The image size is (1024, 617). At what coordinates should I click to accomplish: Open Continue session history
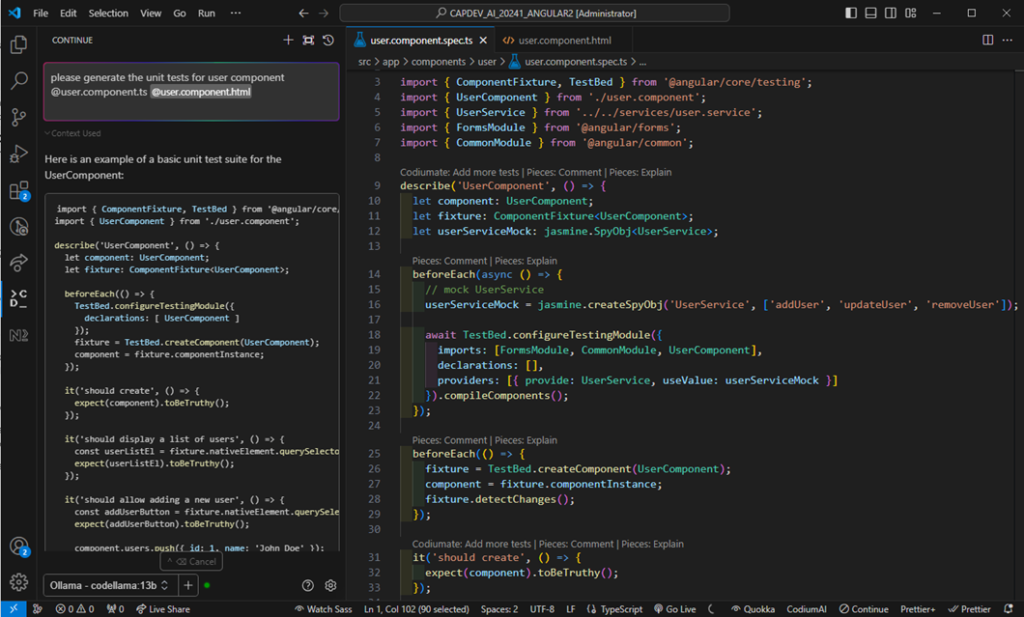pos(330,40)
